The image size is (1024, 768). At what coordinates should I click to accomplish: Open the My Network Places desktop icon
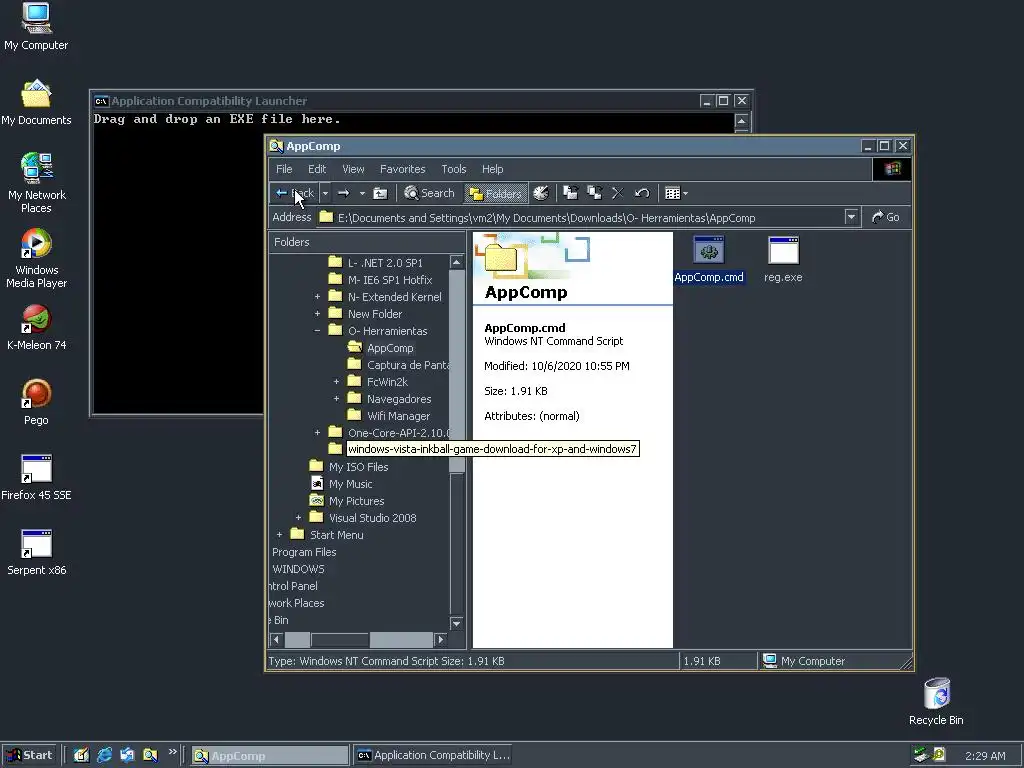37,183
